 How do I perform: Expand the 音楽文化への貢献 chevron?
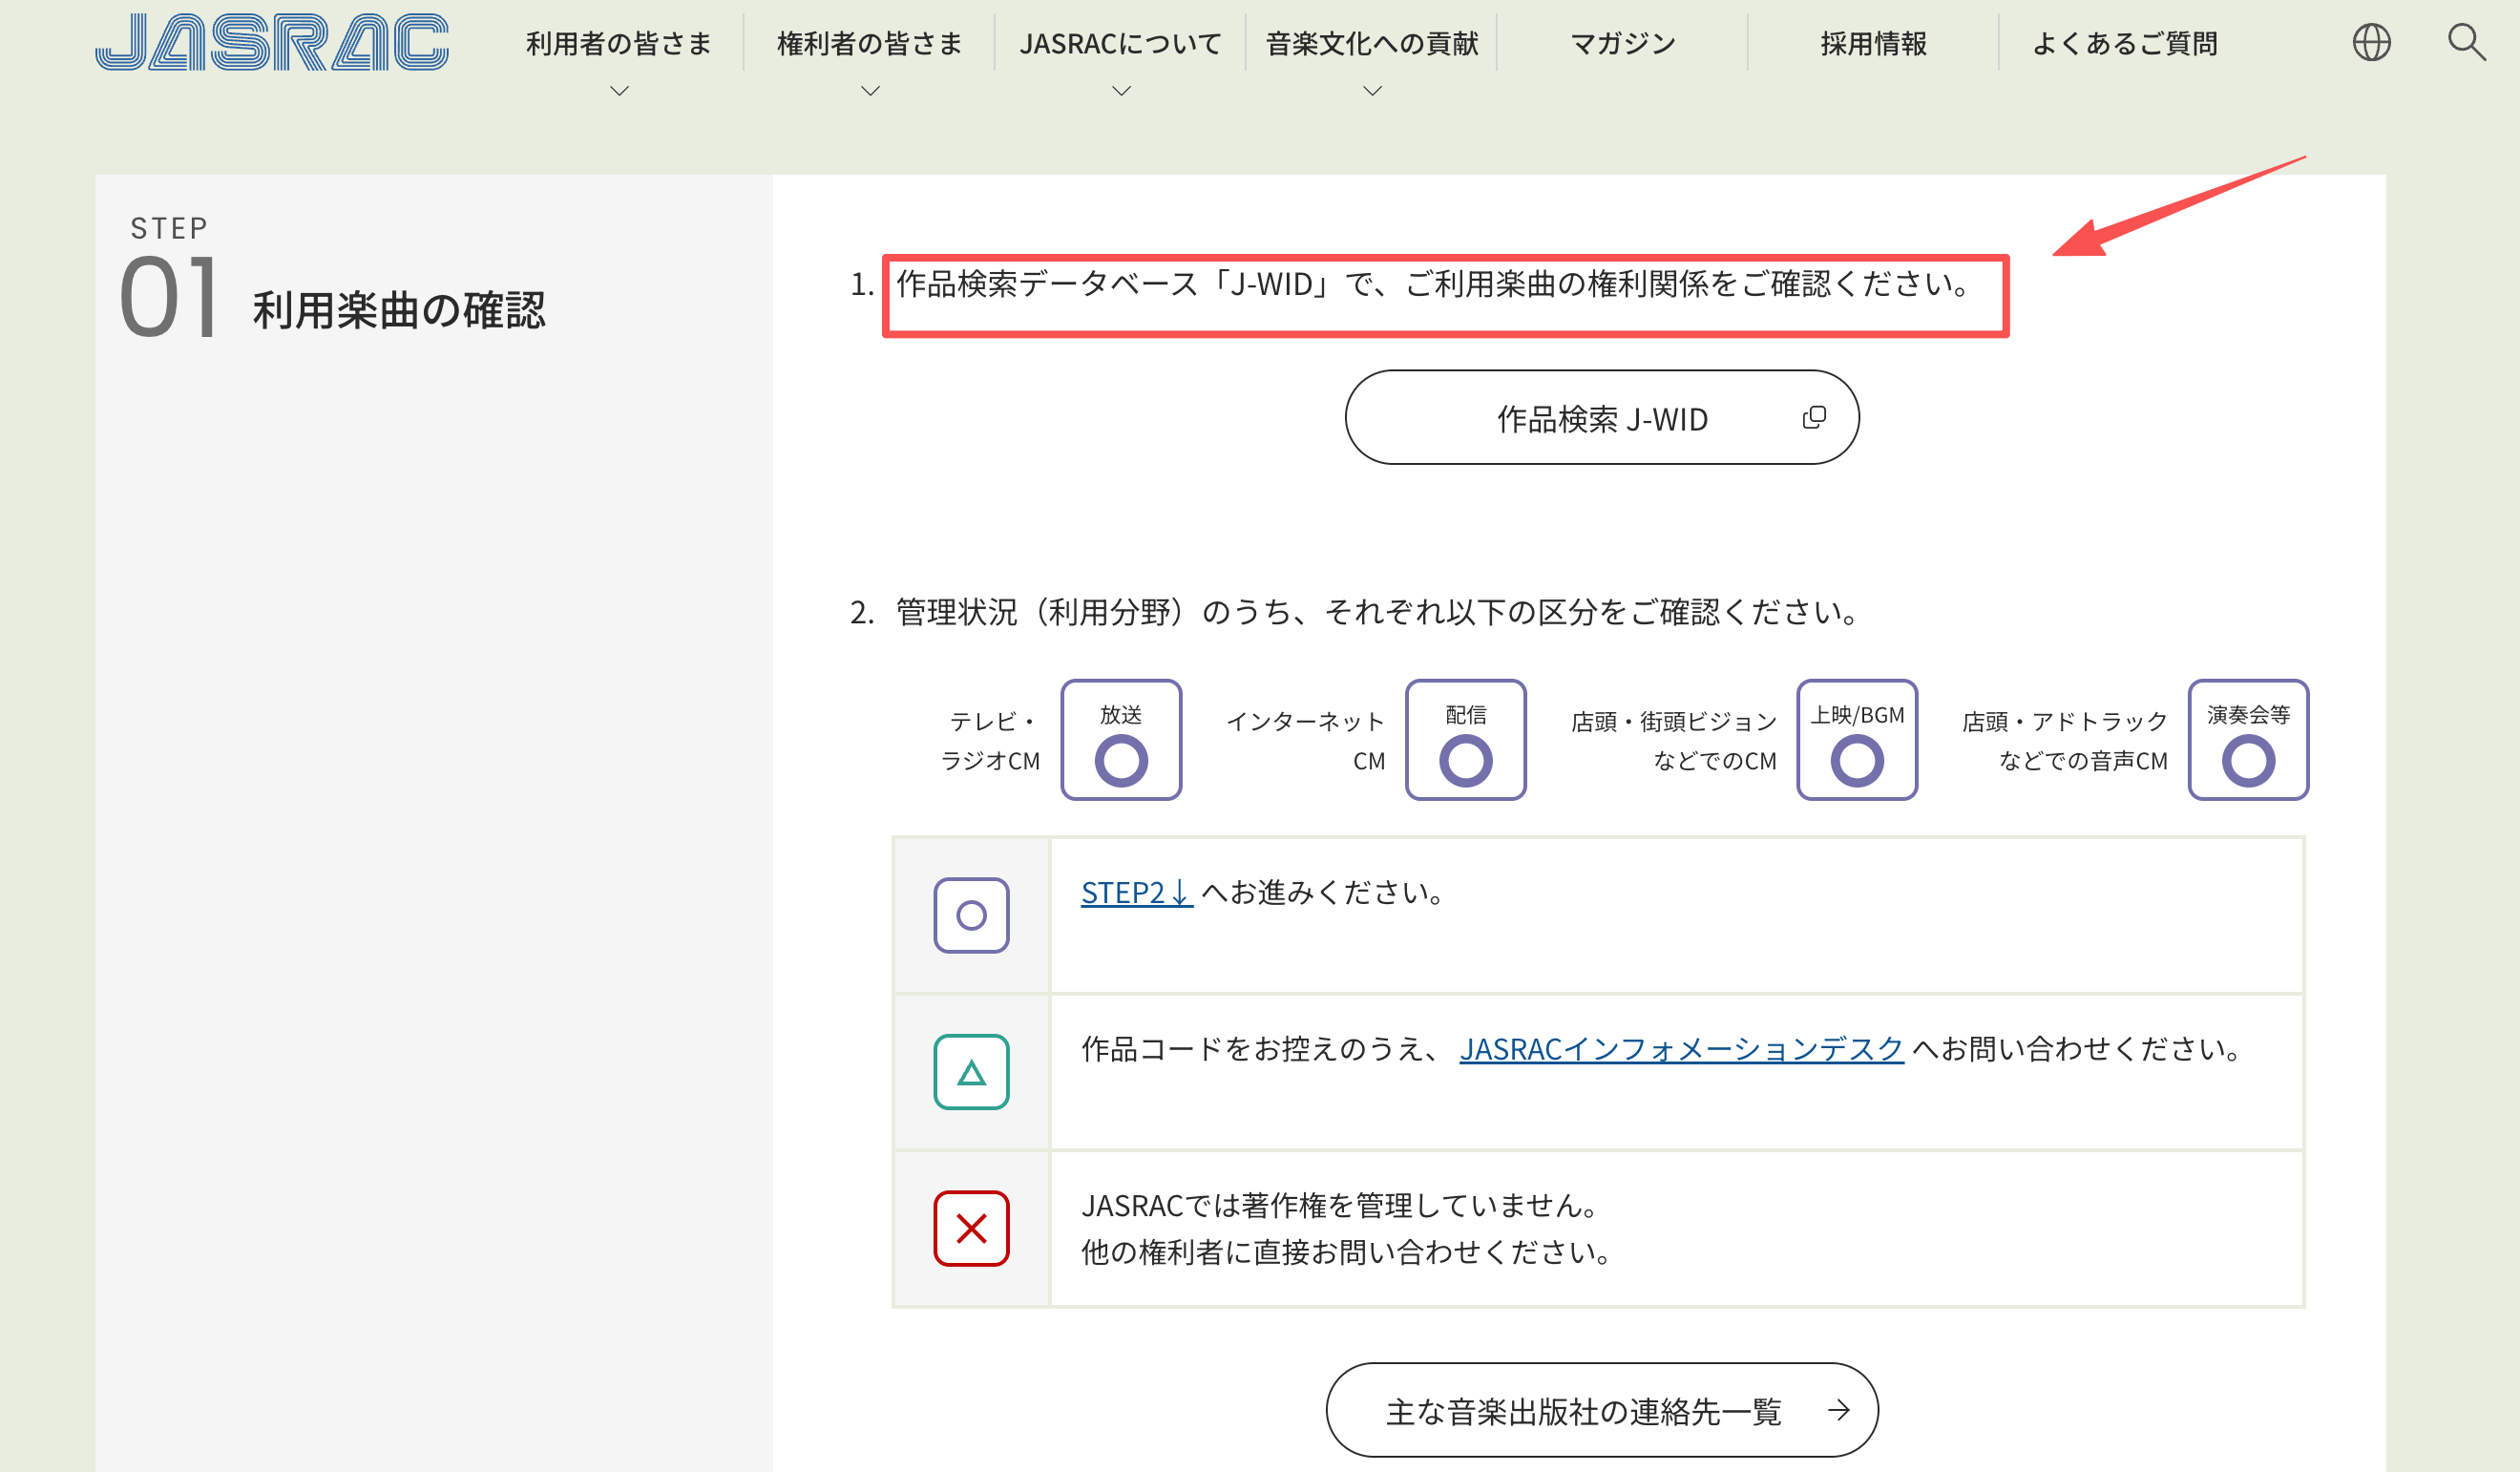tap(1373, 91)
